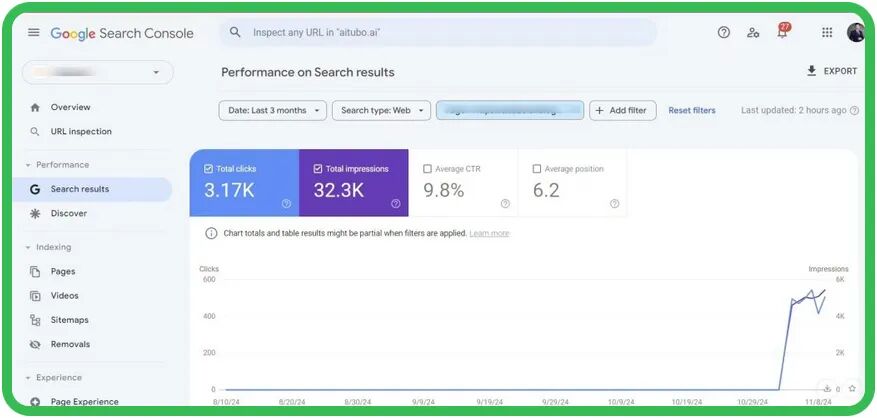The height and width of the screenshot is (418, 877).
Task: Open the notifications bell
Action: [x=783, y=33]
